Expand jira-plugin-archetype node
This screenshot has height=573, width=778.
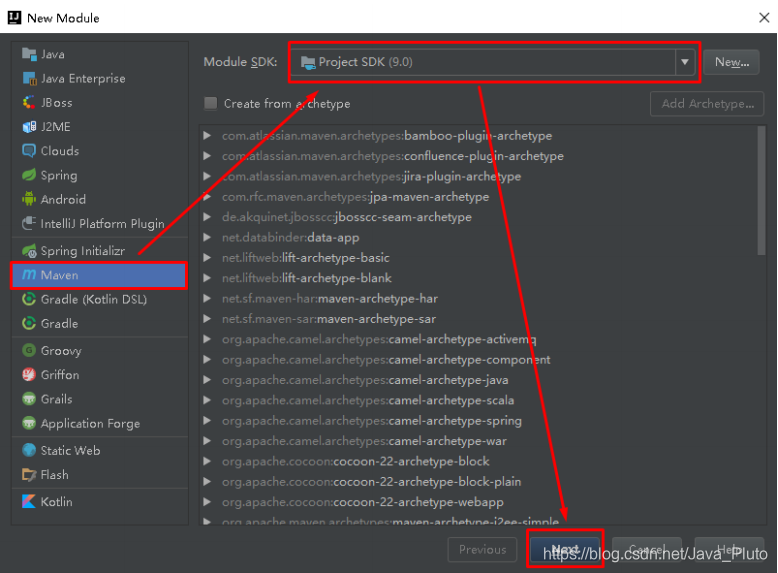[x=207, y=176]
